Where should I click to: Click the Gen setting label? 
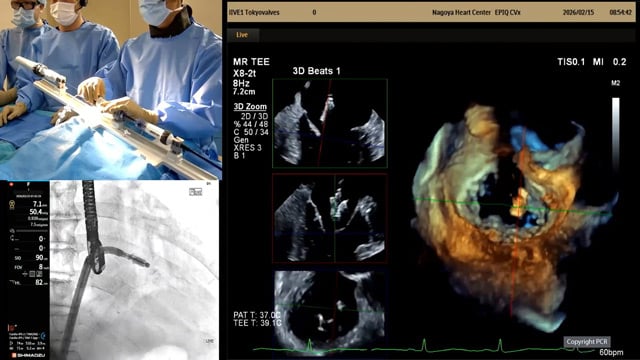pyautogui.click(x=241, y=140)
